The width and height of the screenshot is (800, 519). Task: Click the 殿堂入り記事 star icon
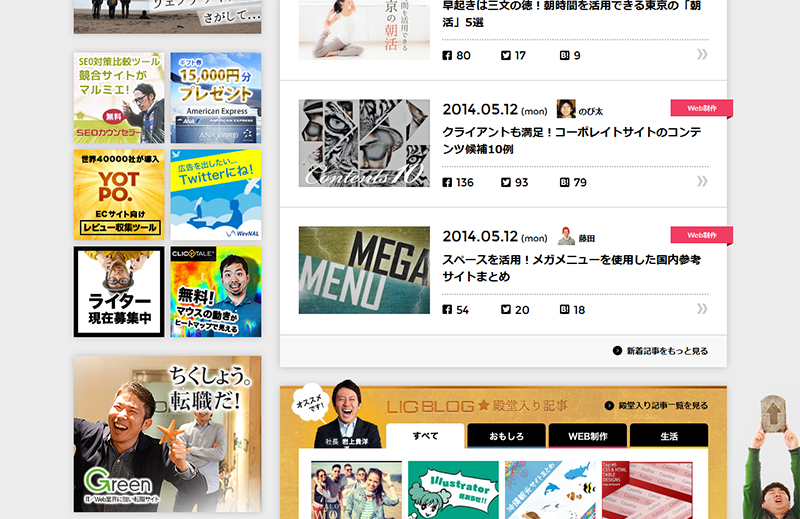point(483,405)
